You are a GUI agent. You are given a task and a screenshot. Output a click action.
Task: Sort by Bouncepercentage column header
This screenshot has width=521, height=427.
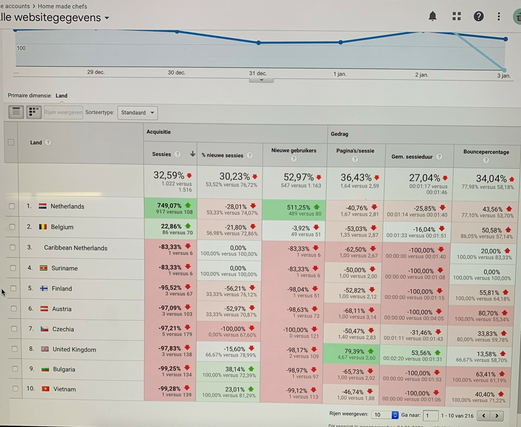click(486, 152)
